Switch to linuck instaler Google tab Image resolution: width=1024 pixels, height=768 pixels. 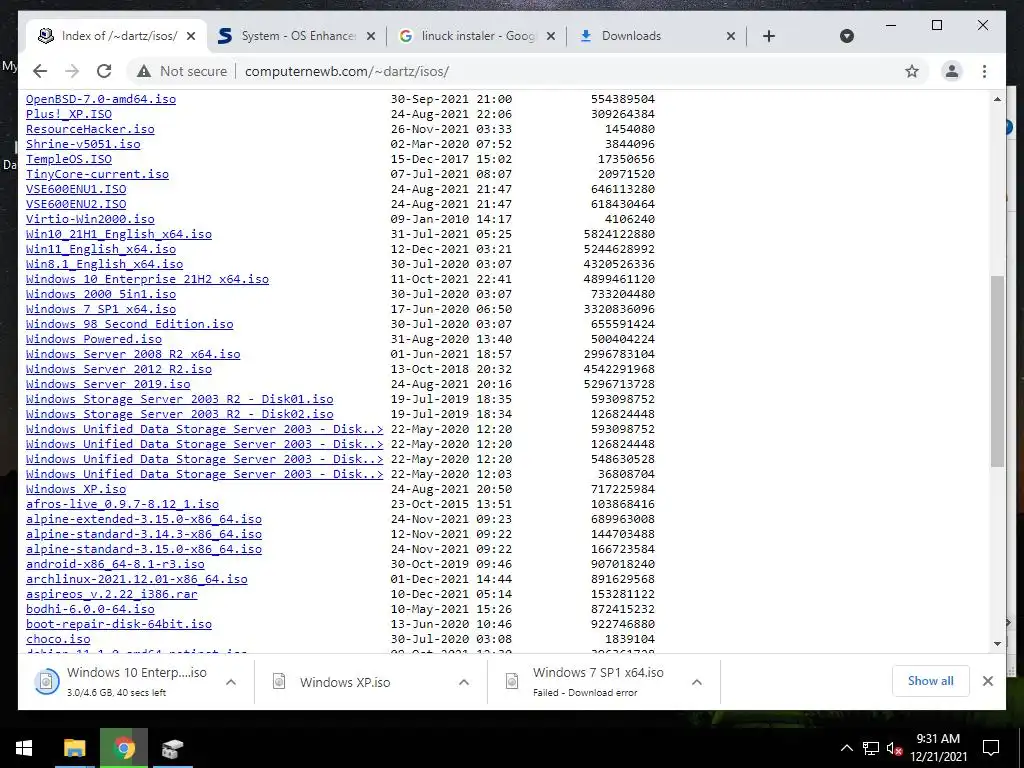477,36
